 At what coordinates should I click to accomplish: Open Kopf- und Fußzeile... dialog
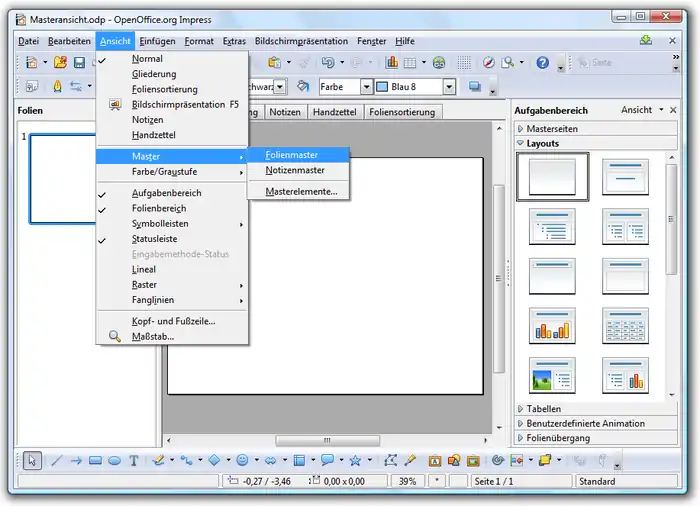coord(172,321)
